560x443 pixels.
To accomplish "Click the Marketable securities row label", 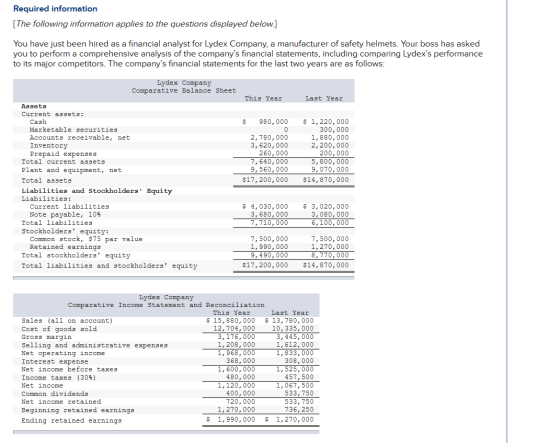I will pyautogui.click(x=74, y=130).
